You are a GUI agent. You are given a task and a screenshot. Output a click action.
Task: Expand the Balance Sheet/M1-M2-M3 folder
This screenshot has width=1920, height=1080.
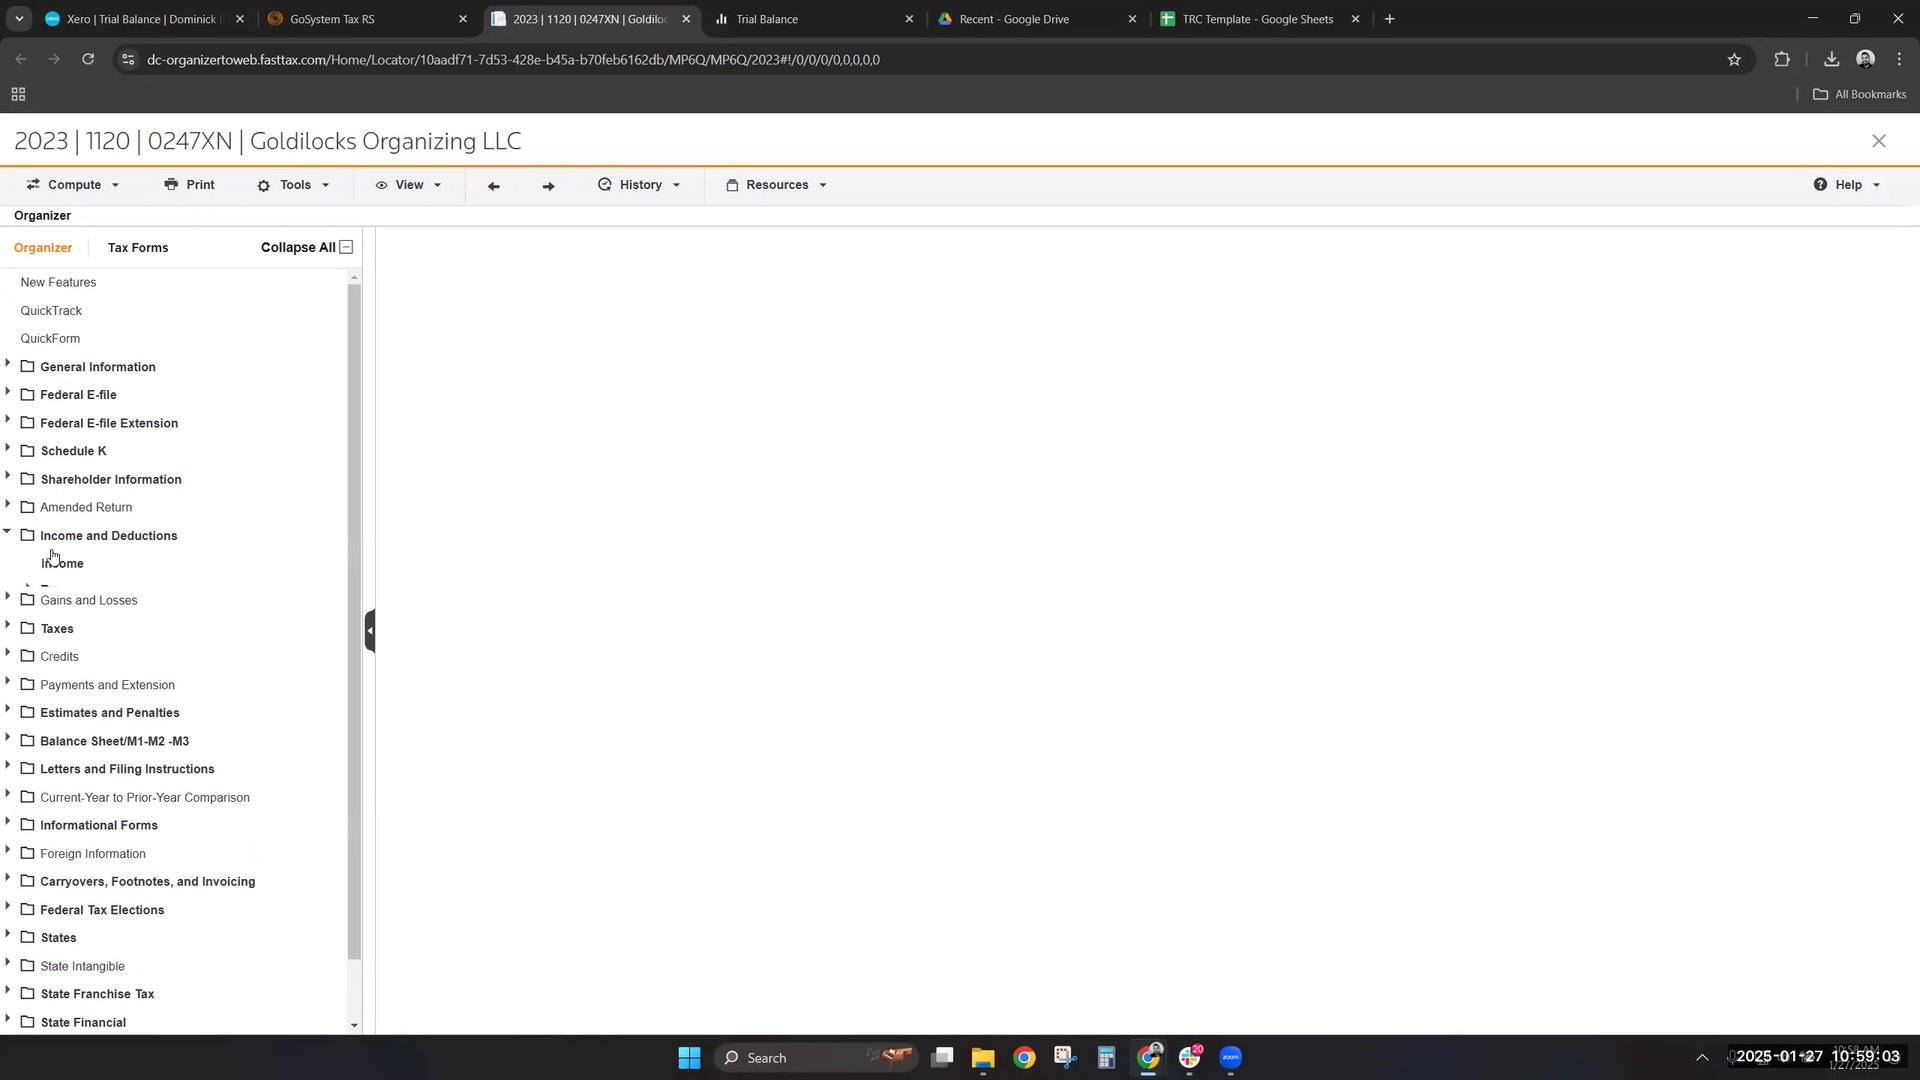8,738
